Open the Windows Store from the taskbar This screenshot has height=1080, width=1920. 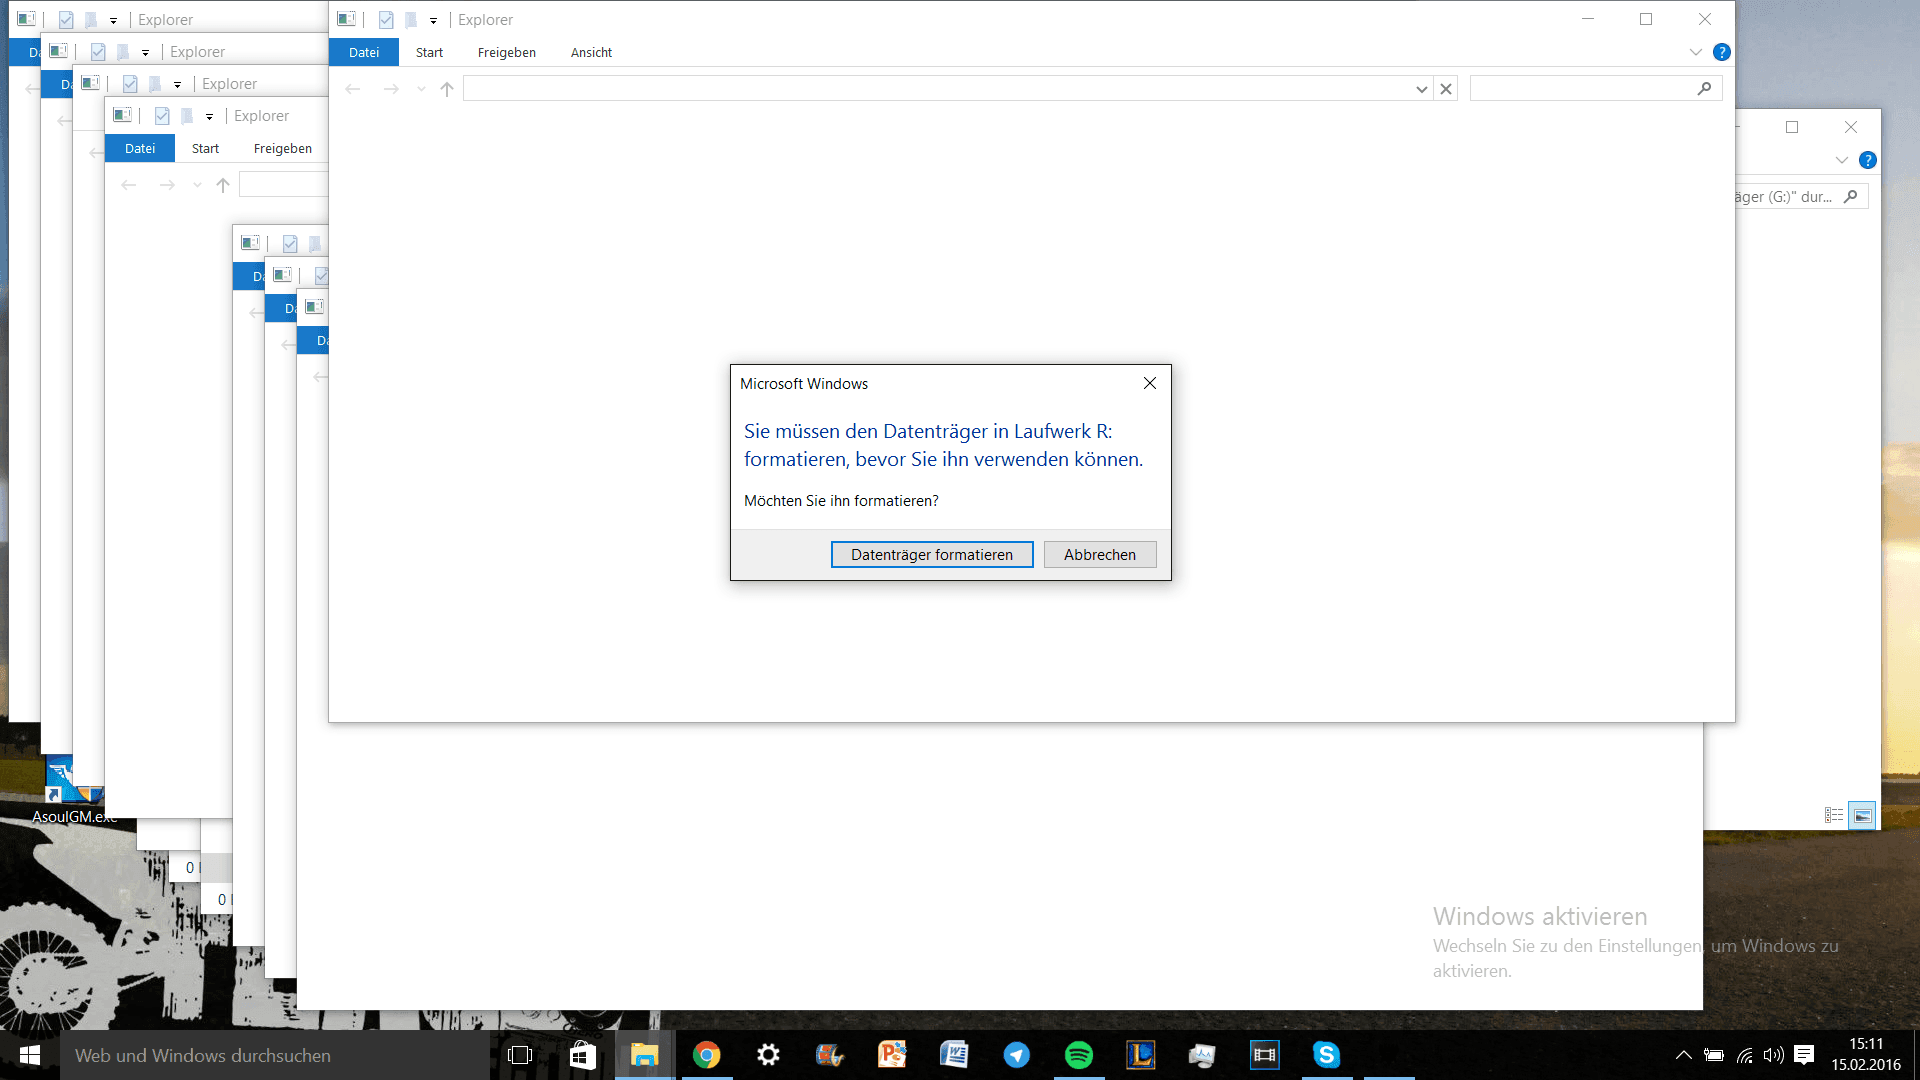pyautogui.click(x=582, y=1055)
